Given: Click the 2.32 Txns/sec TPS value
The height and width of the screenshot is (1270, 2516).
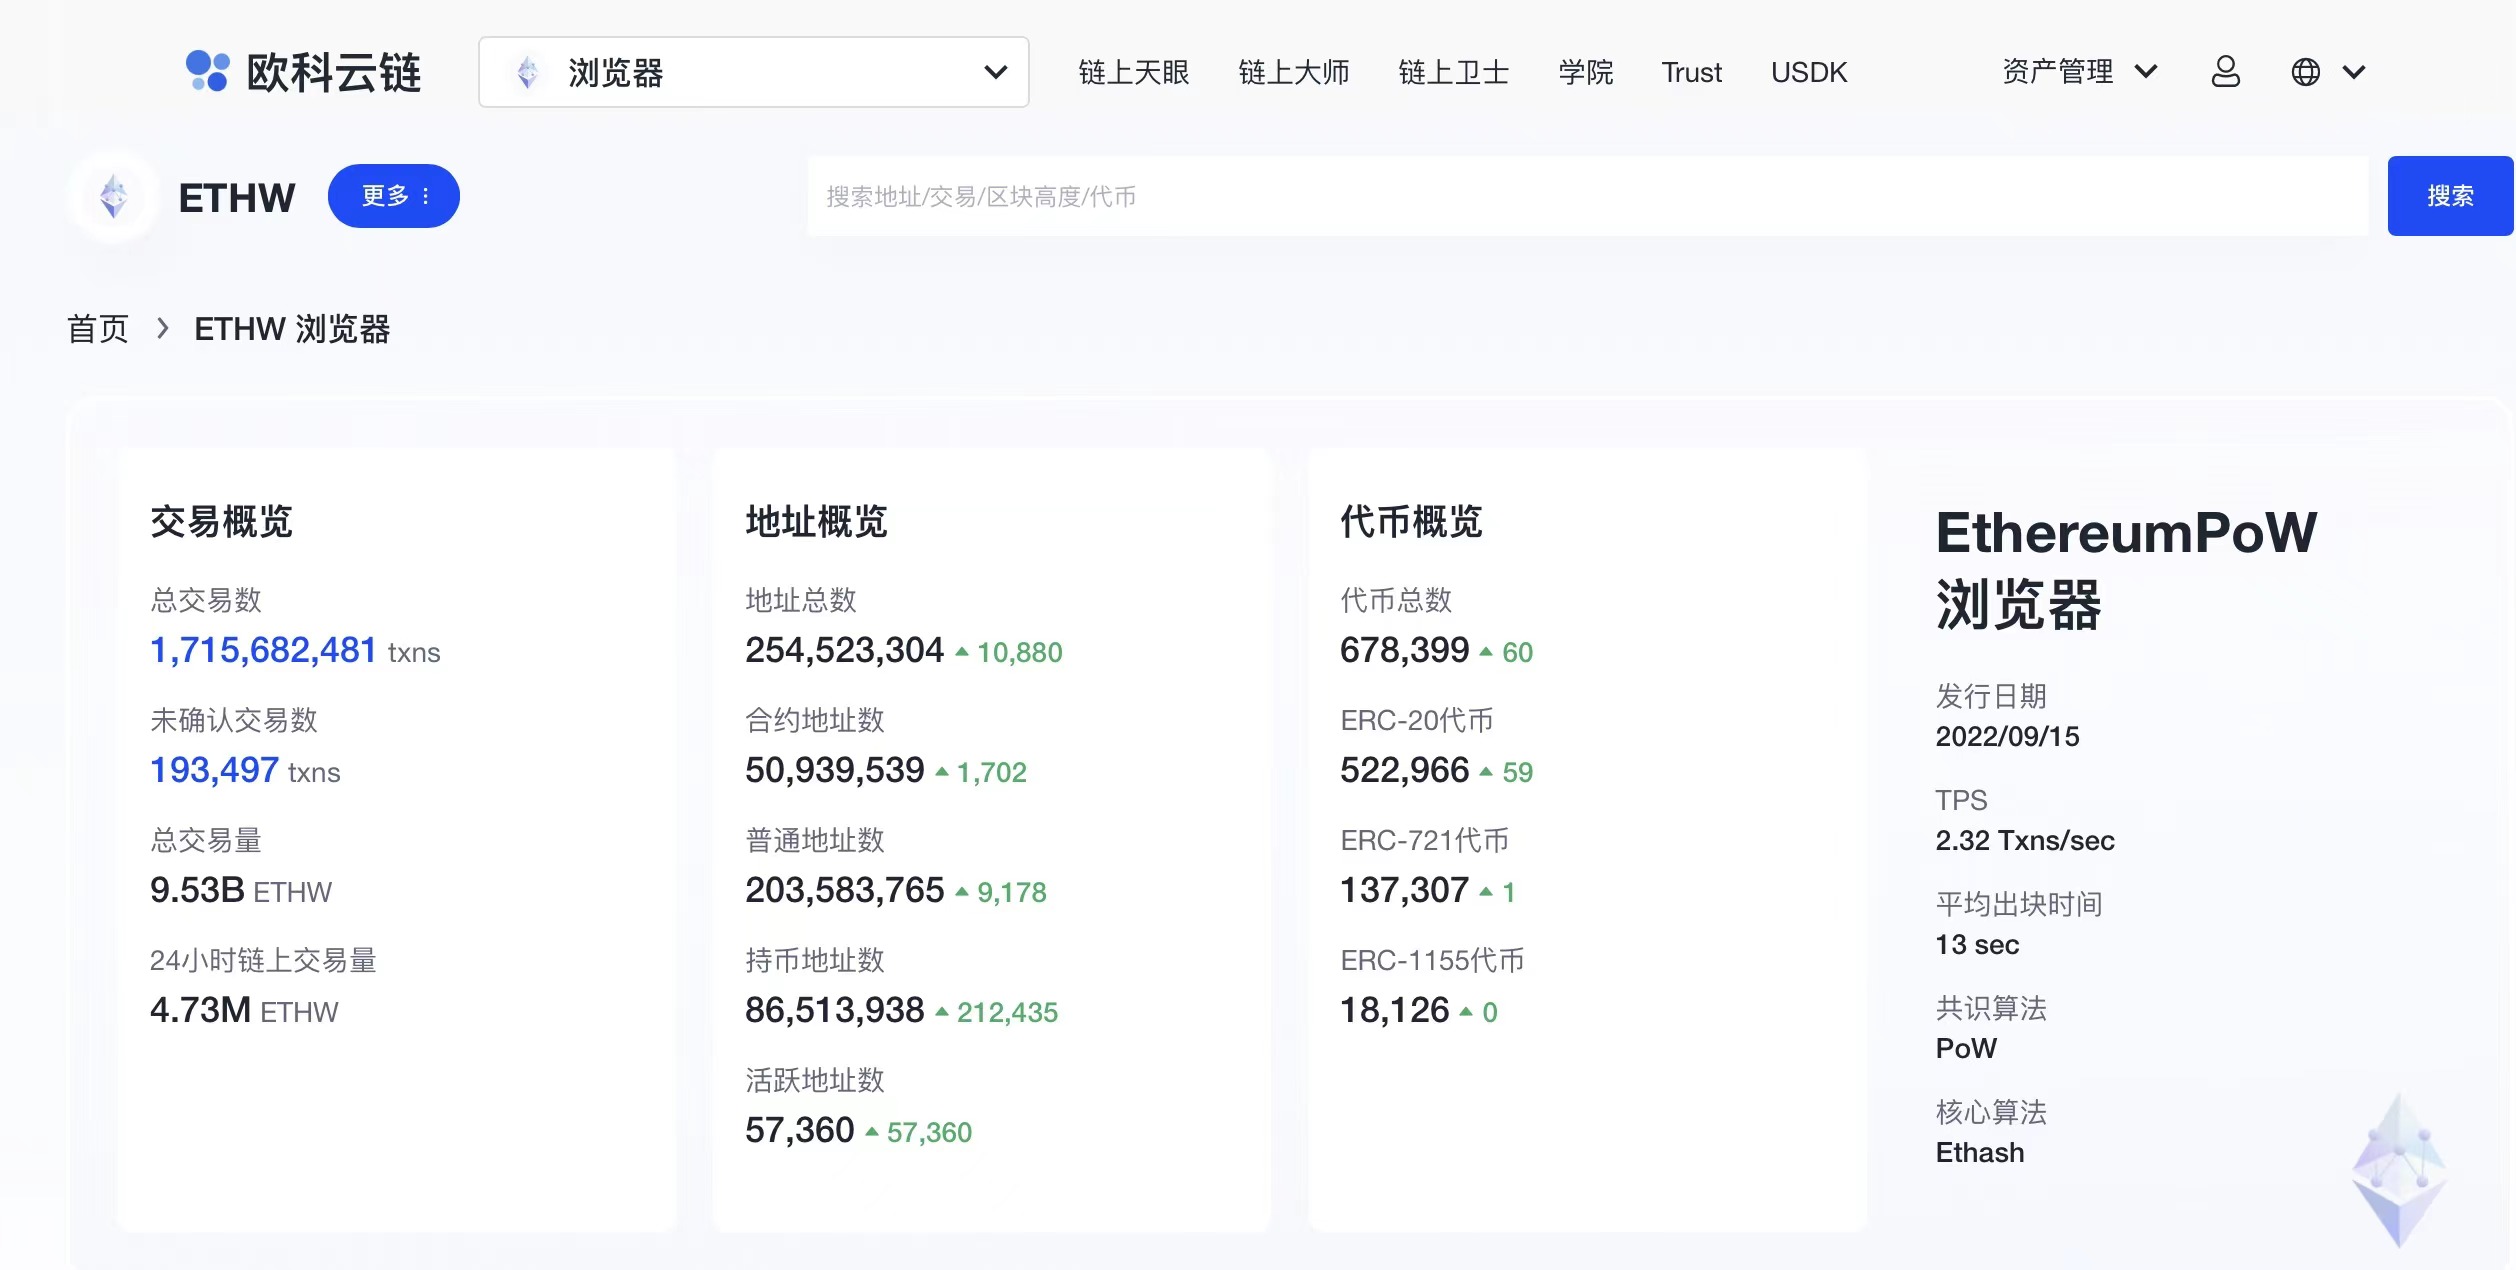Looking at the screenshot, I should pyautogui.click(x=2025, y=840).
